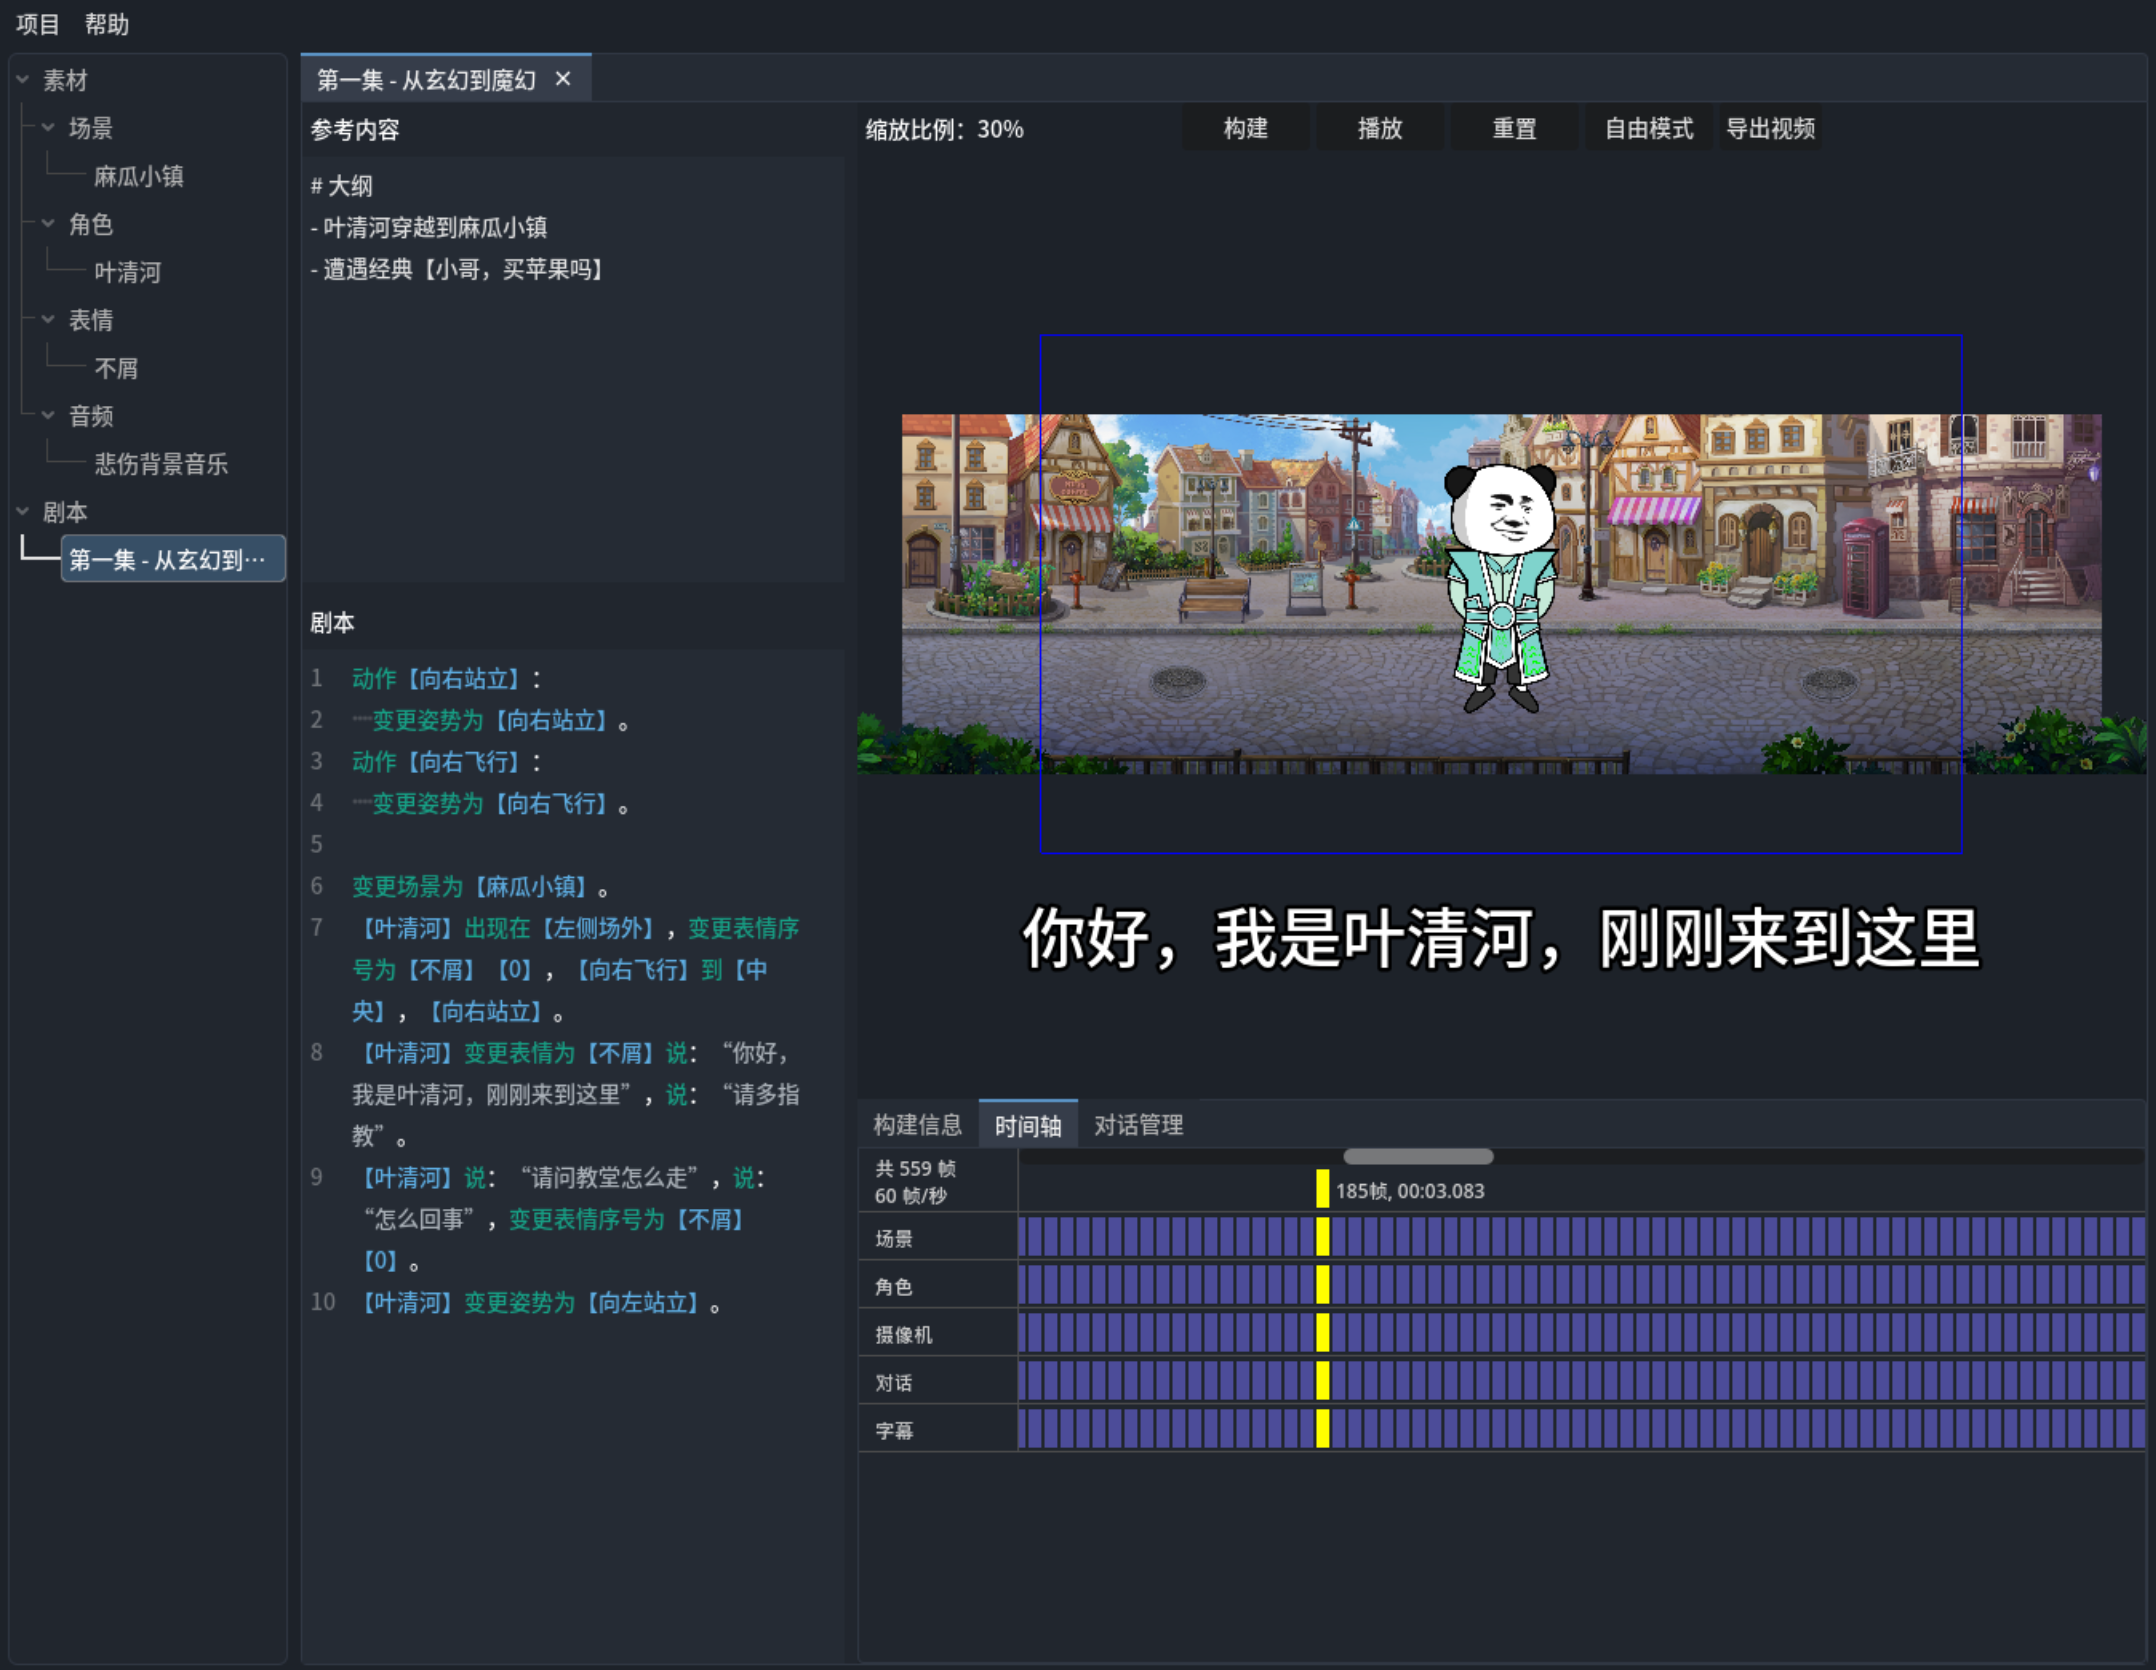
Task: Collapse the 表情 tree node
Action: pos(48,319)
